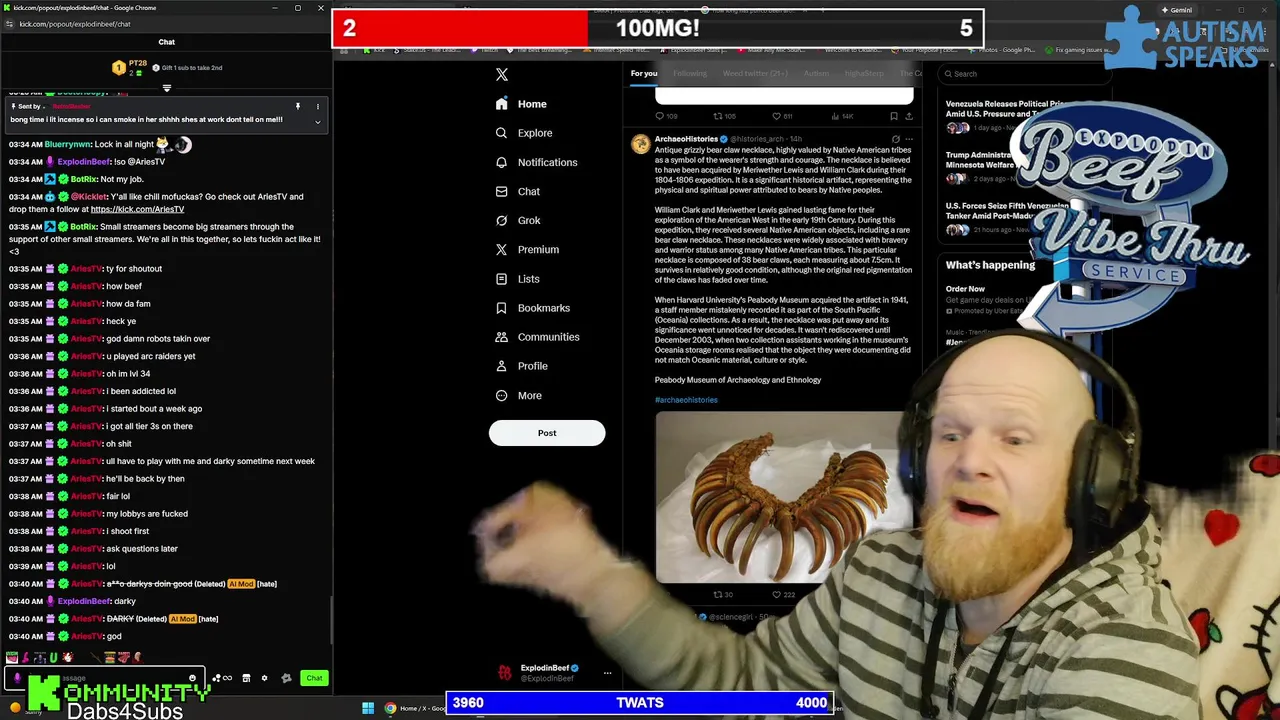Screen dimensions: 1280x720
Task: Bookmark the post above ArchaeoHistories
Action: (x=893, y=116)
